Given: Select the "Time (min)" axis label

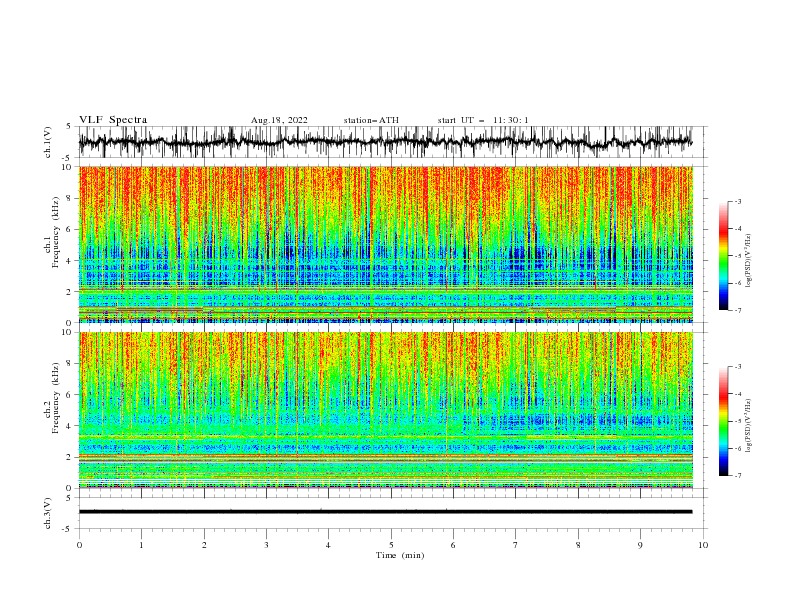Looking at the screenshot, I should click(x=400, y=555).
